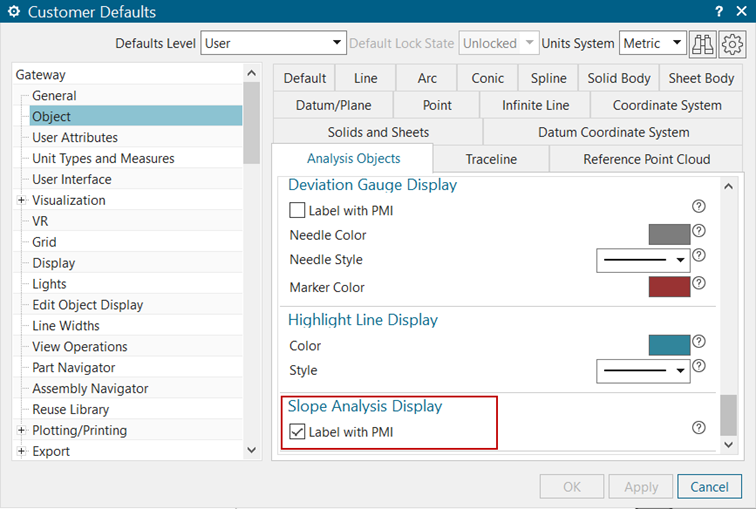This screenshot has height=509, width=756.
Task: Click the right panel vertical scrollbar thumb
Action: (x=728, y=414)
